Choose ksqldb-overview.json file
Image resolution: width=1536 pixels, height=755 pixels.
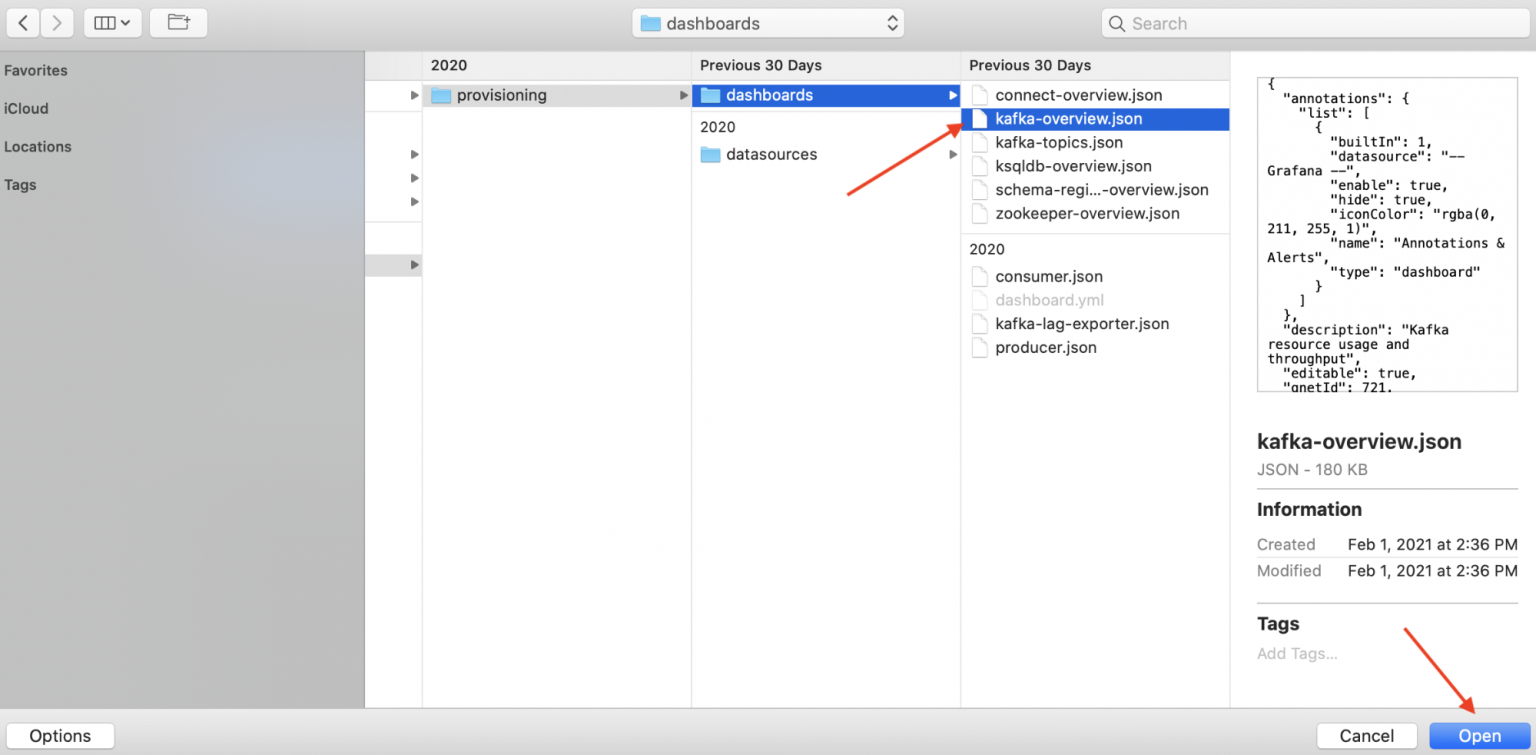coord(1073,166)
